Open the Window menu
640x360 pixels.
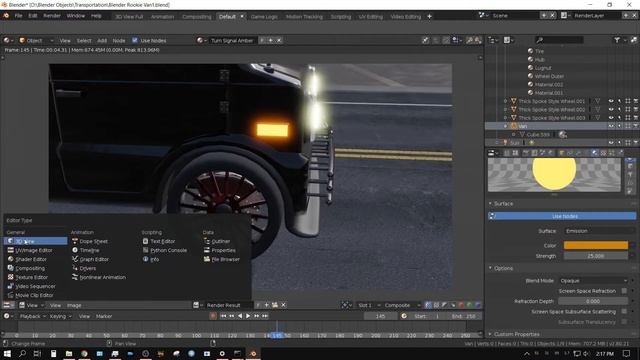(x=76, y=16)
